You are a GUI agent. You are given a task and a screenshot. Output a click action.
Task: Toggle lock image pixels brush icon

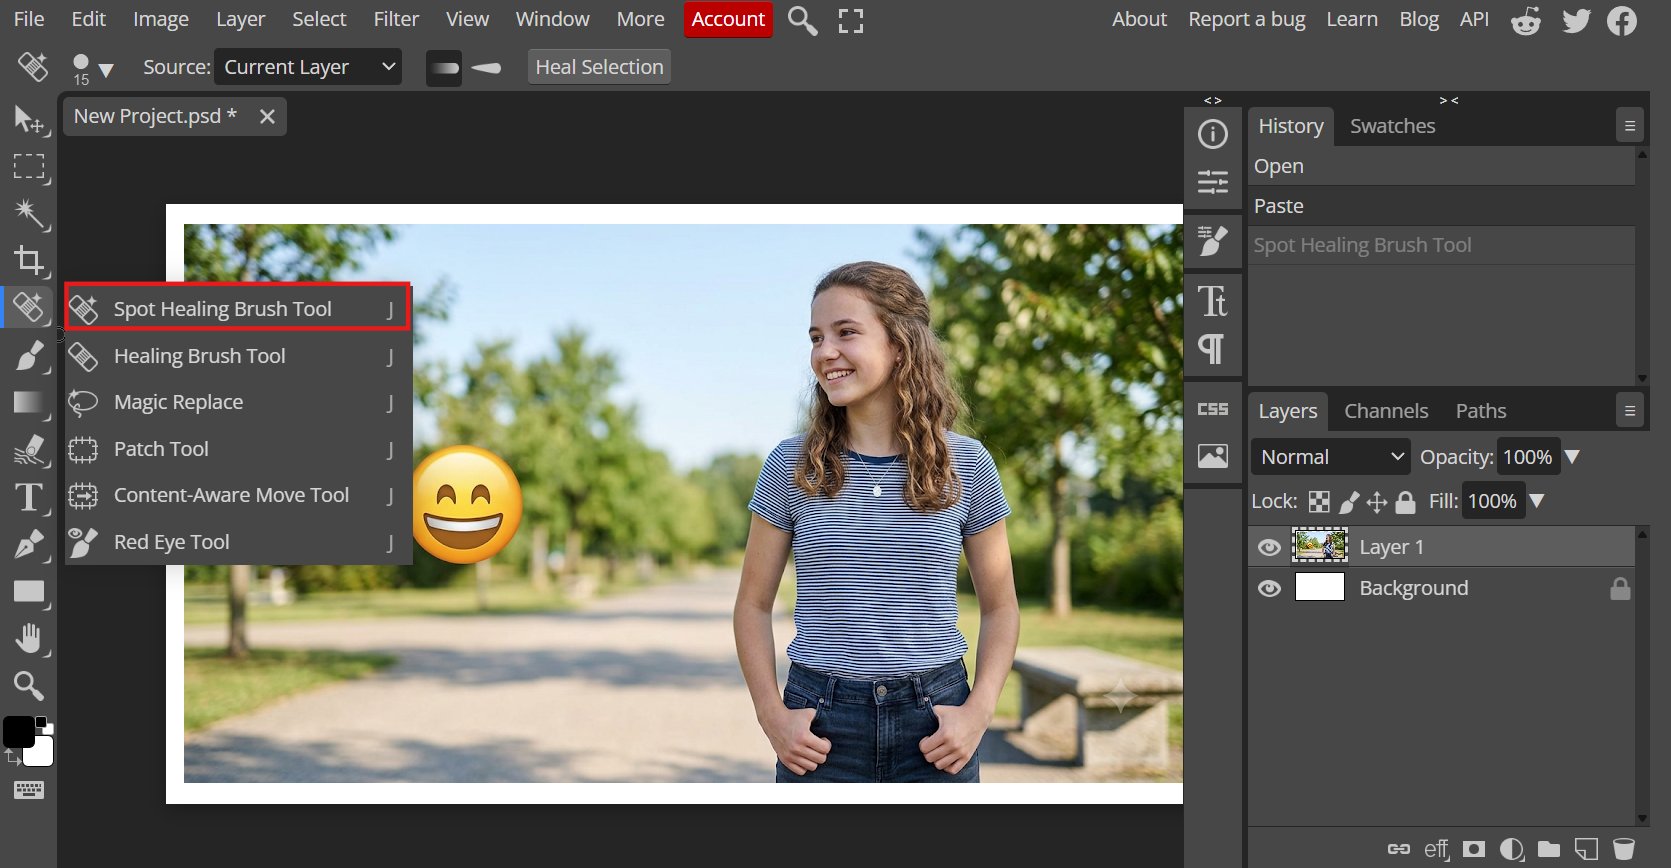pos(1349,502)
